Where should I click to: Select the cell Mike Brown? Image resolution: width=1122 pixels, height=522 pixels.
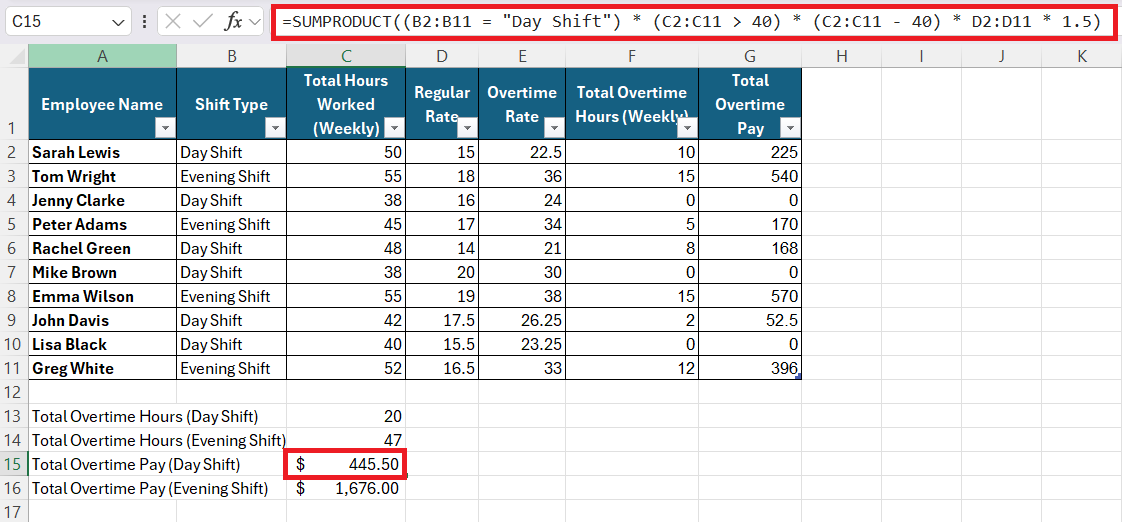pos(102,272)
